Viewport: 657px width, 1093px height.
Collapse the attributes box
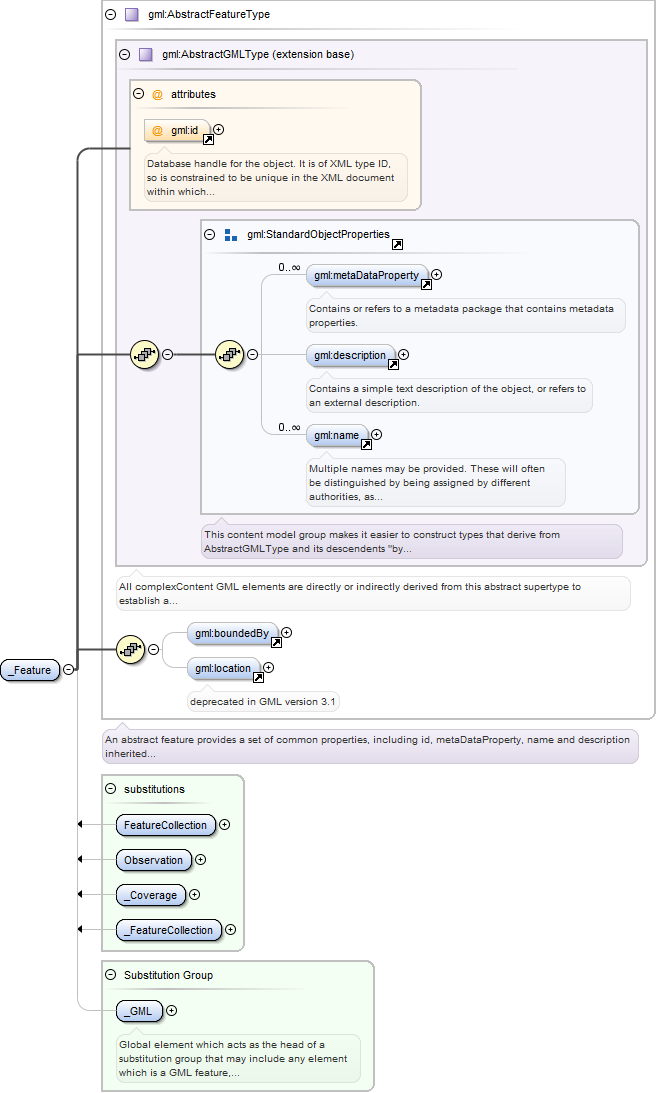(139, 94)
